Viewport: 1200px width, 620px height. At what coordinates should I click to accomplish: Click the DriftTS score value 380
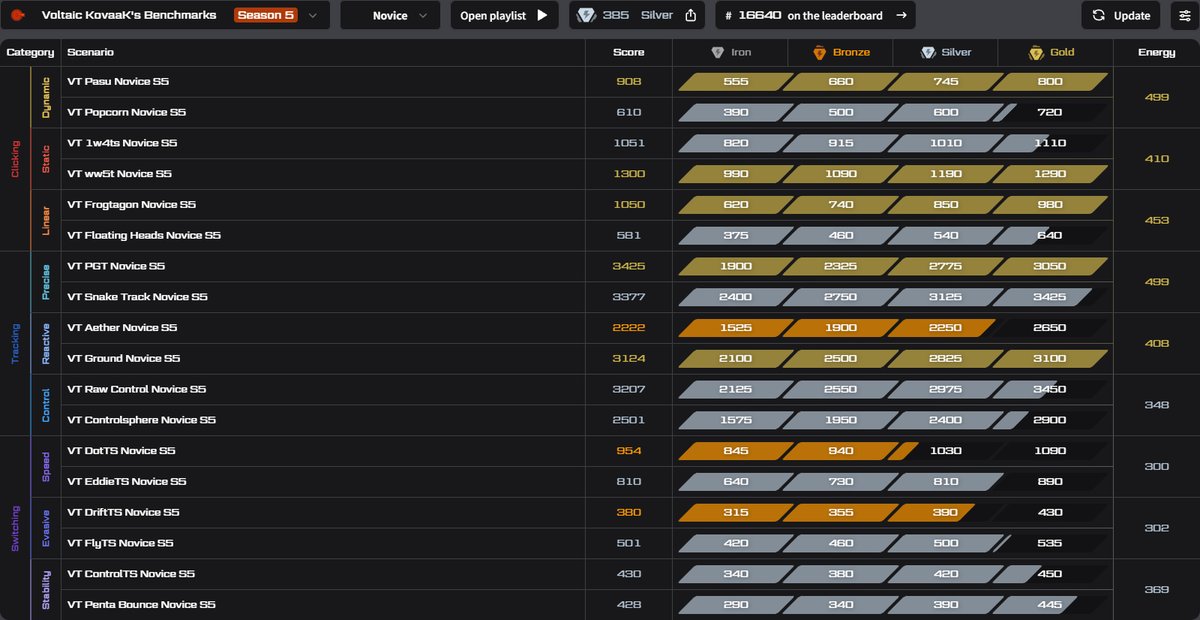point(629,512)
